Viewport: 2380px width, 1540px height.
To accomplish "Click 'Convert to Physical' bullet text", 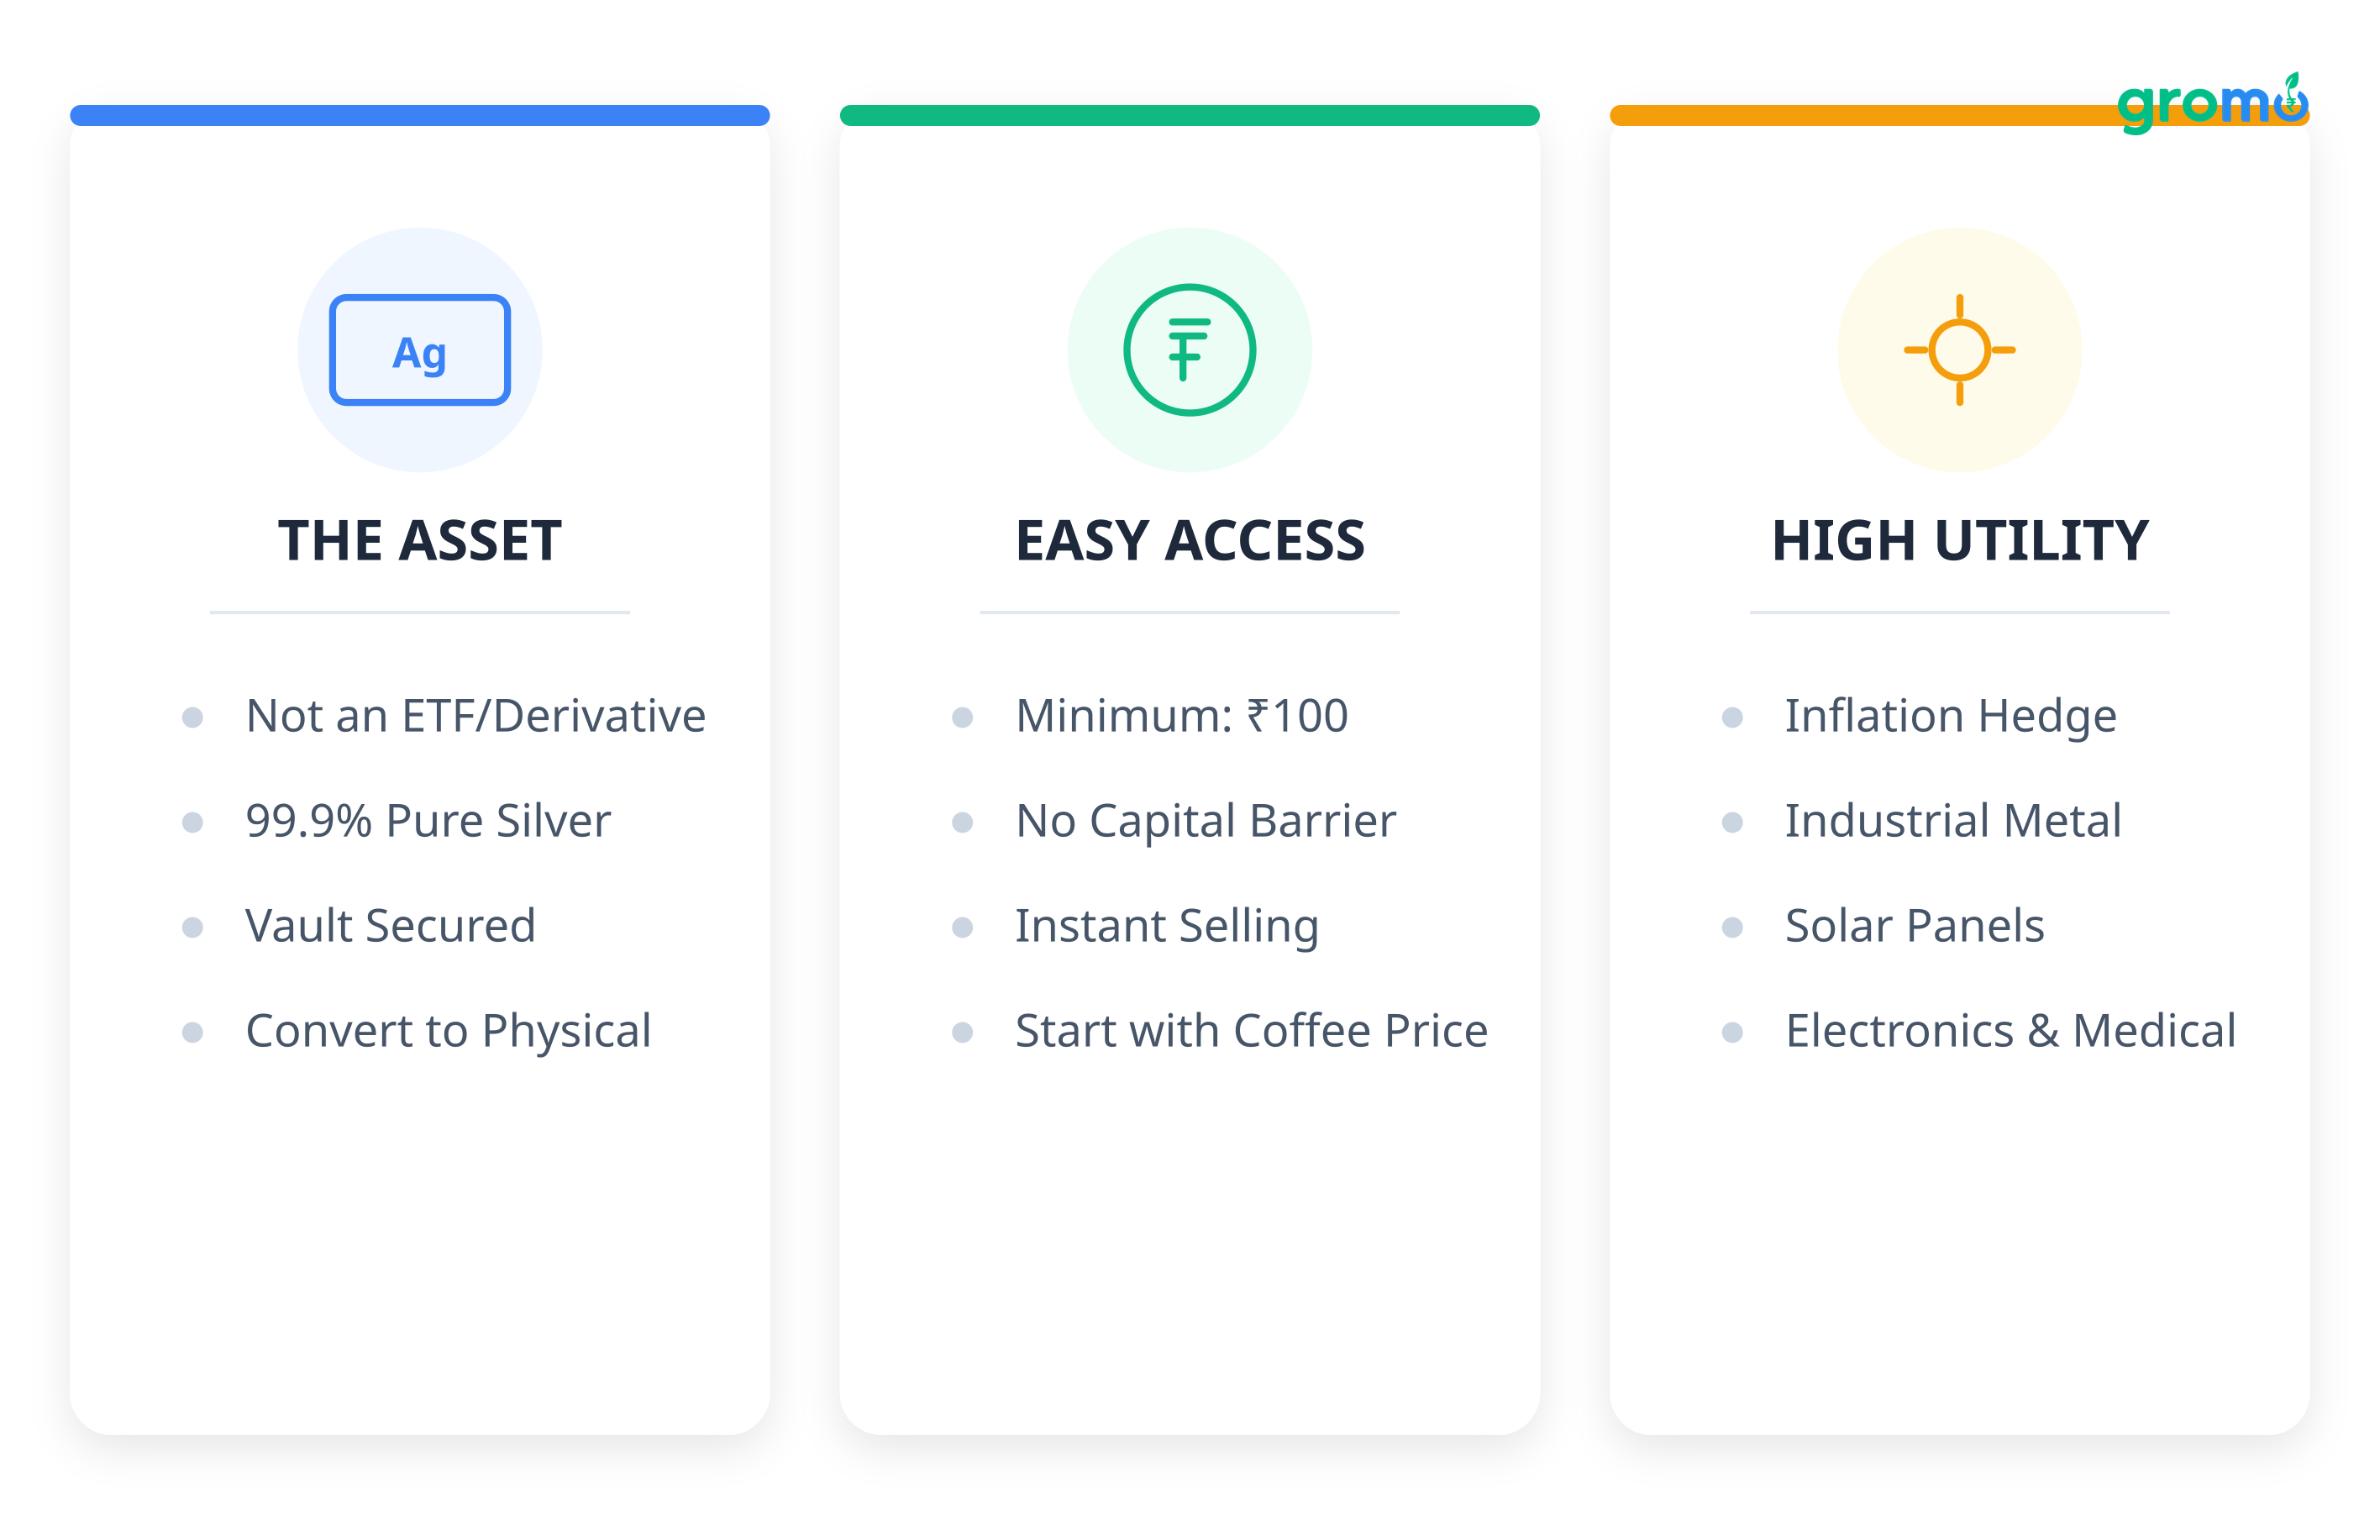I will (448, 1031).
